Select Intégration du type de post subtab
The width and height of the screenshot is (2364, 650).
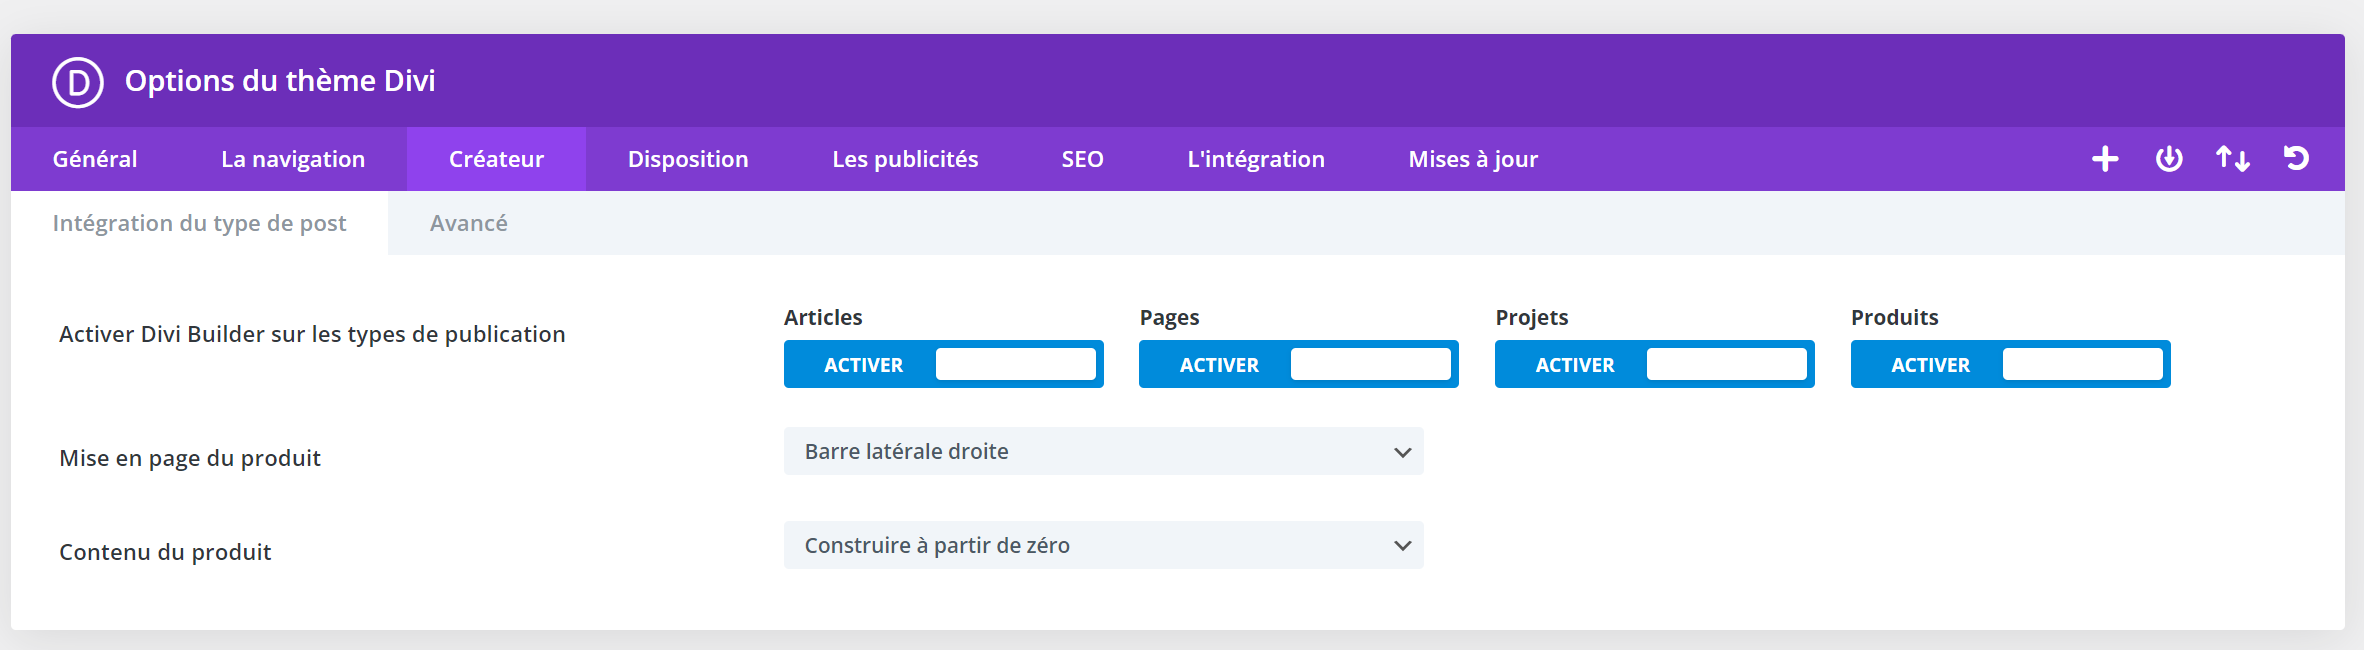coord(199,223)
